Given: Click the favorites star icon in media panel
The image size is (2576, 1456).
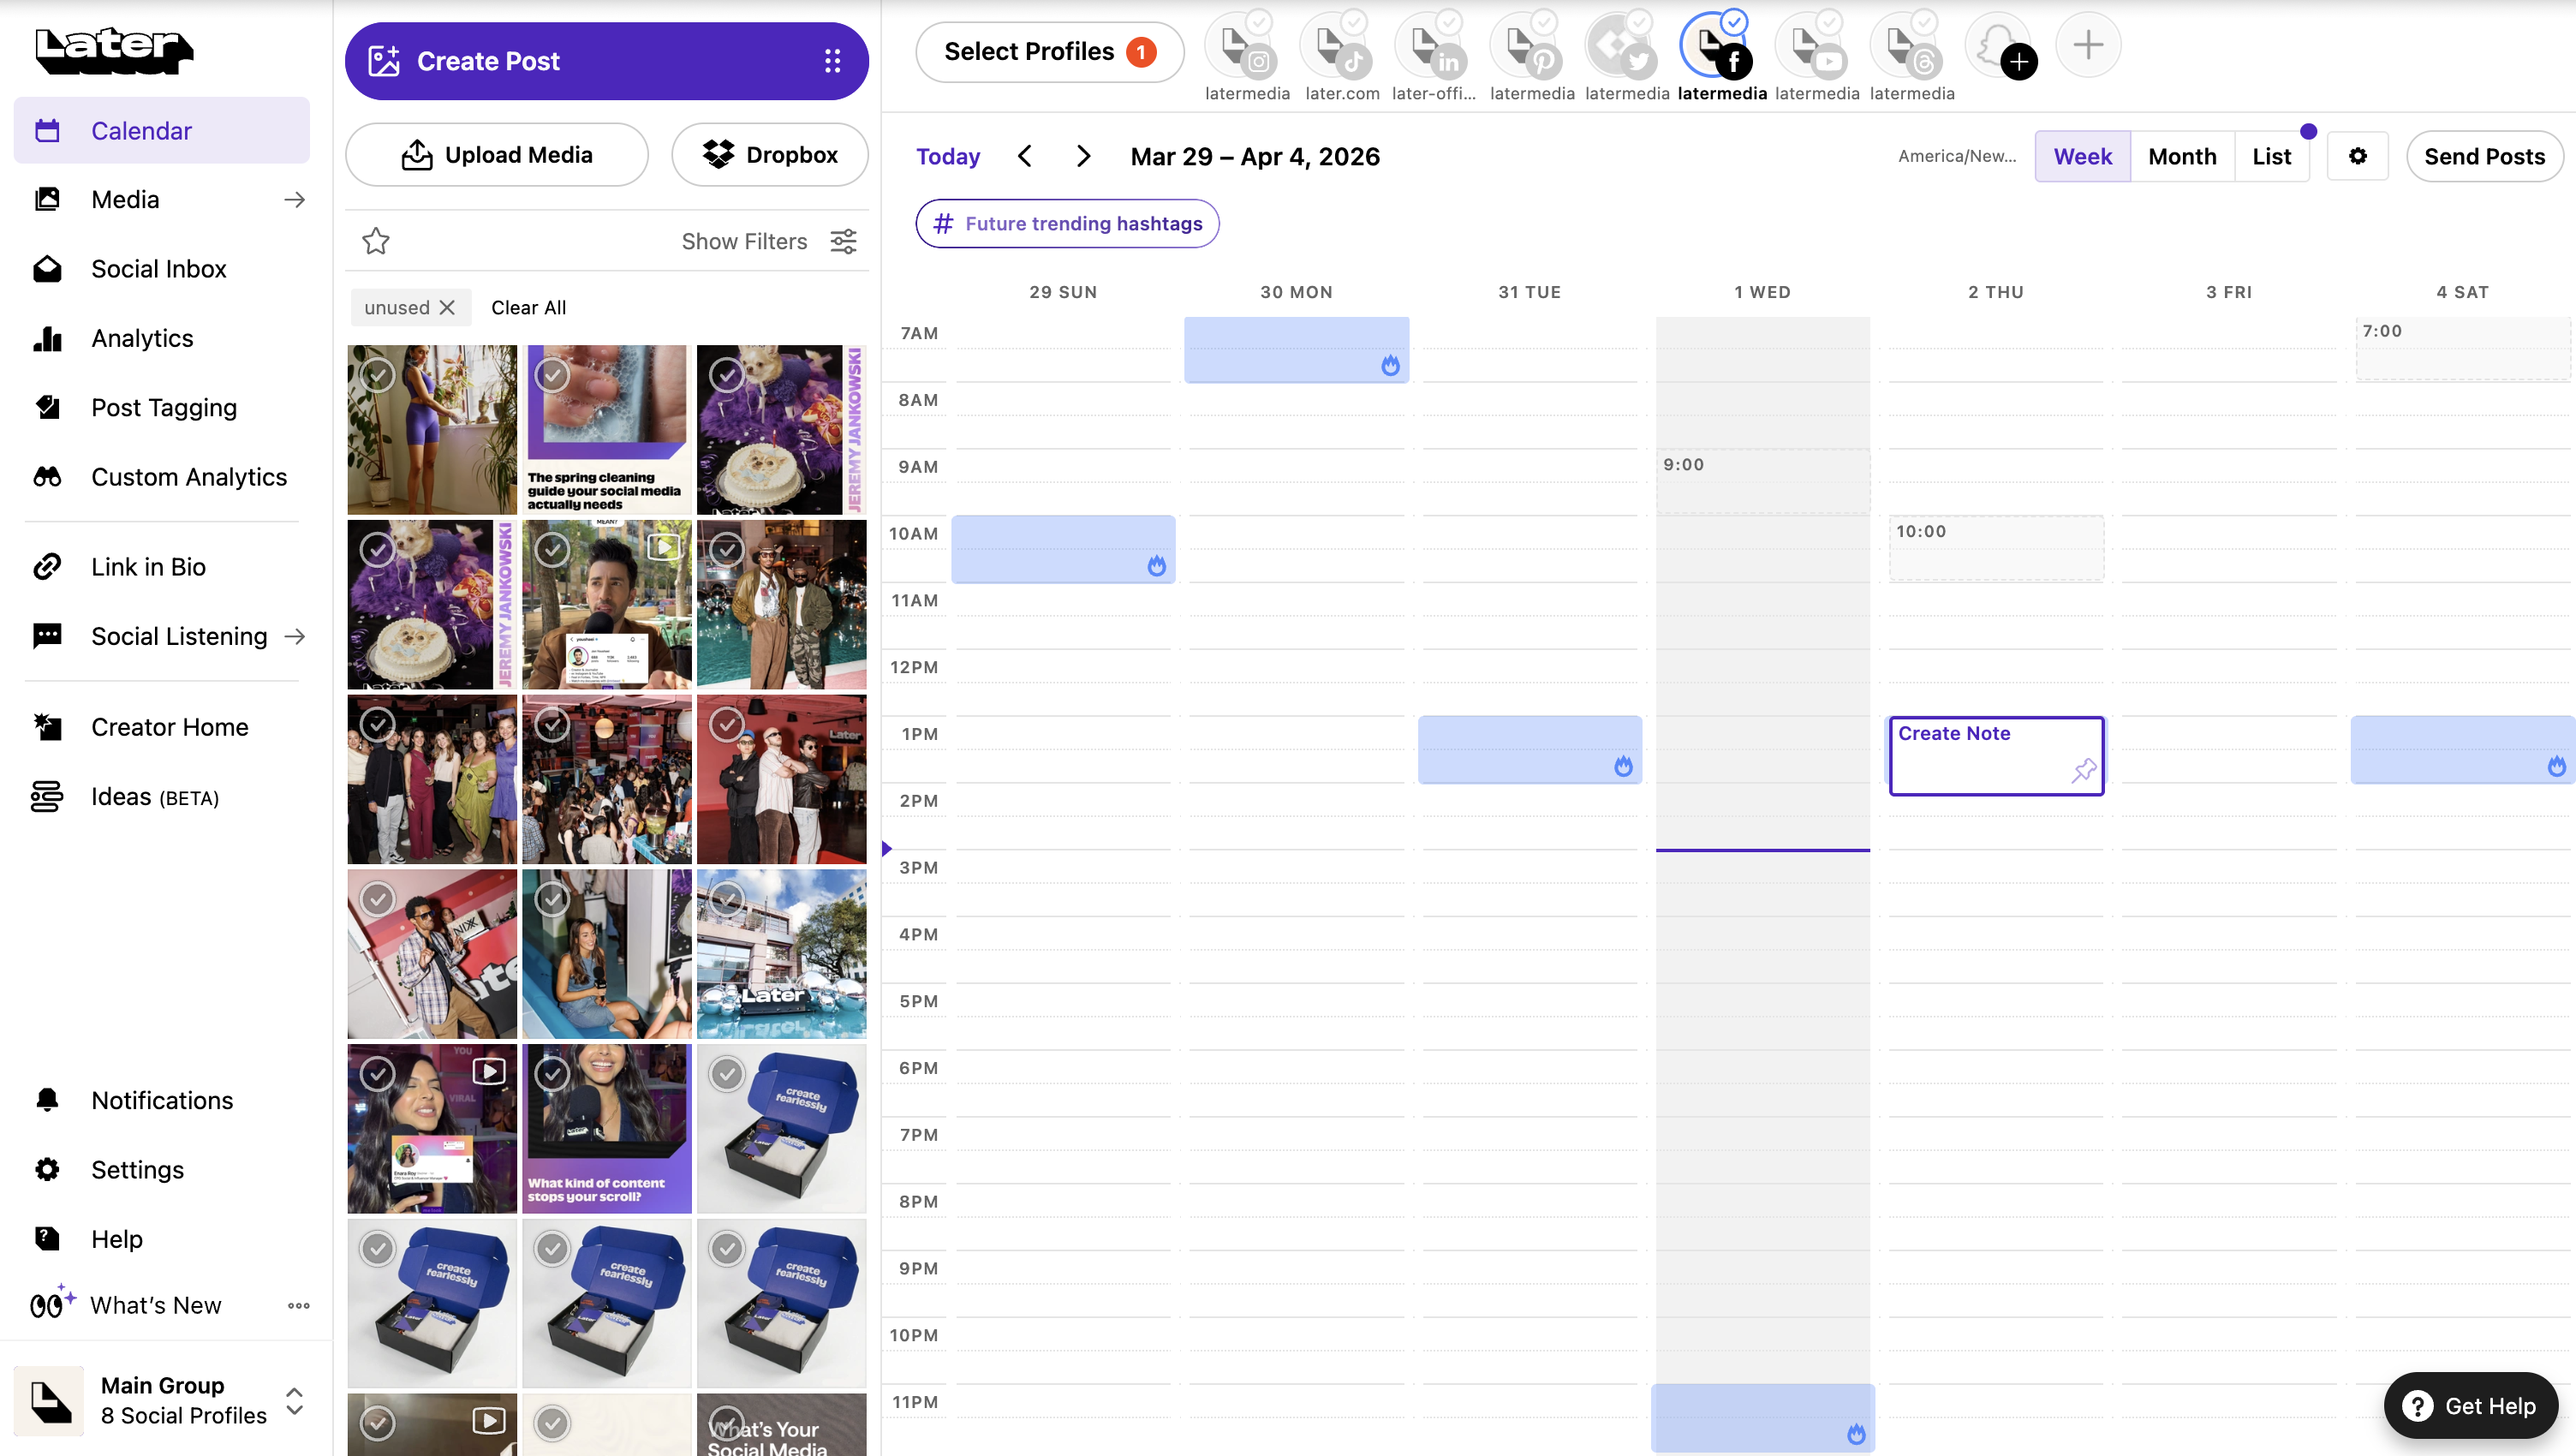Looking at the screenshot, I should (376, 241).
